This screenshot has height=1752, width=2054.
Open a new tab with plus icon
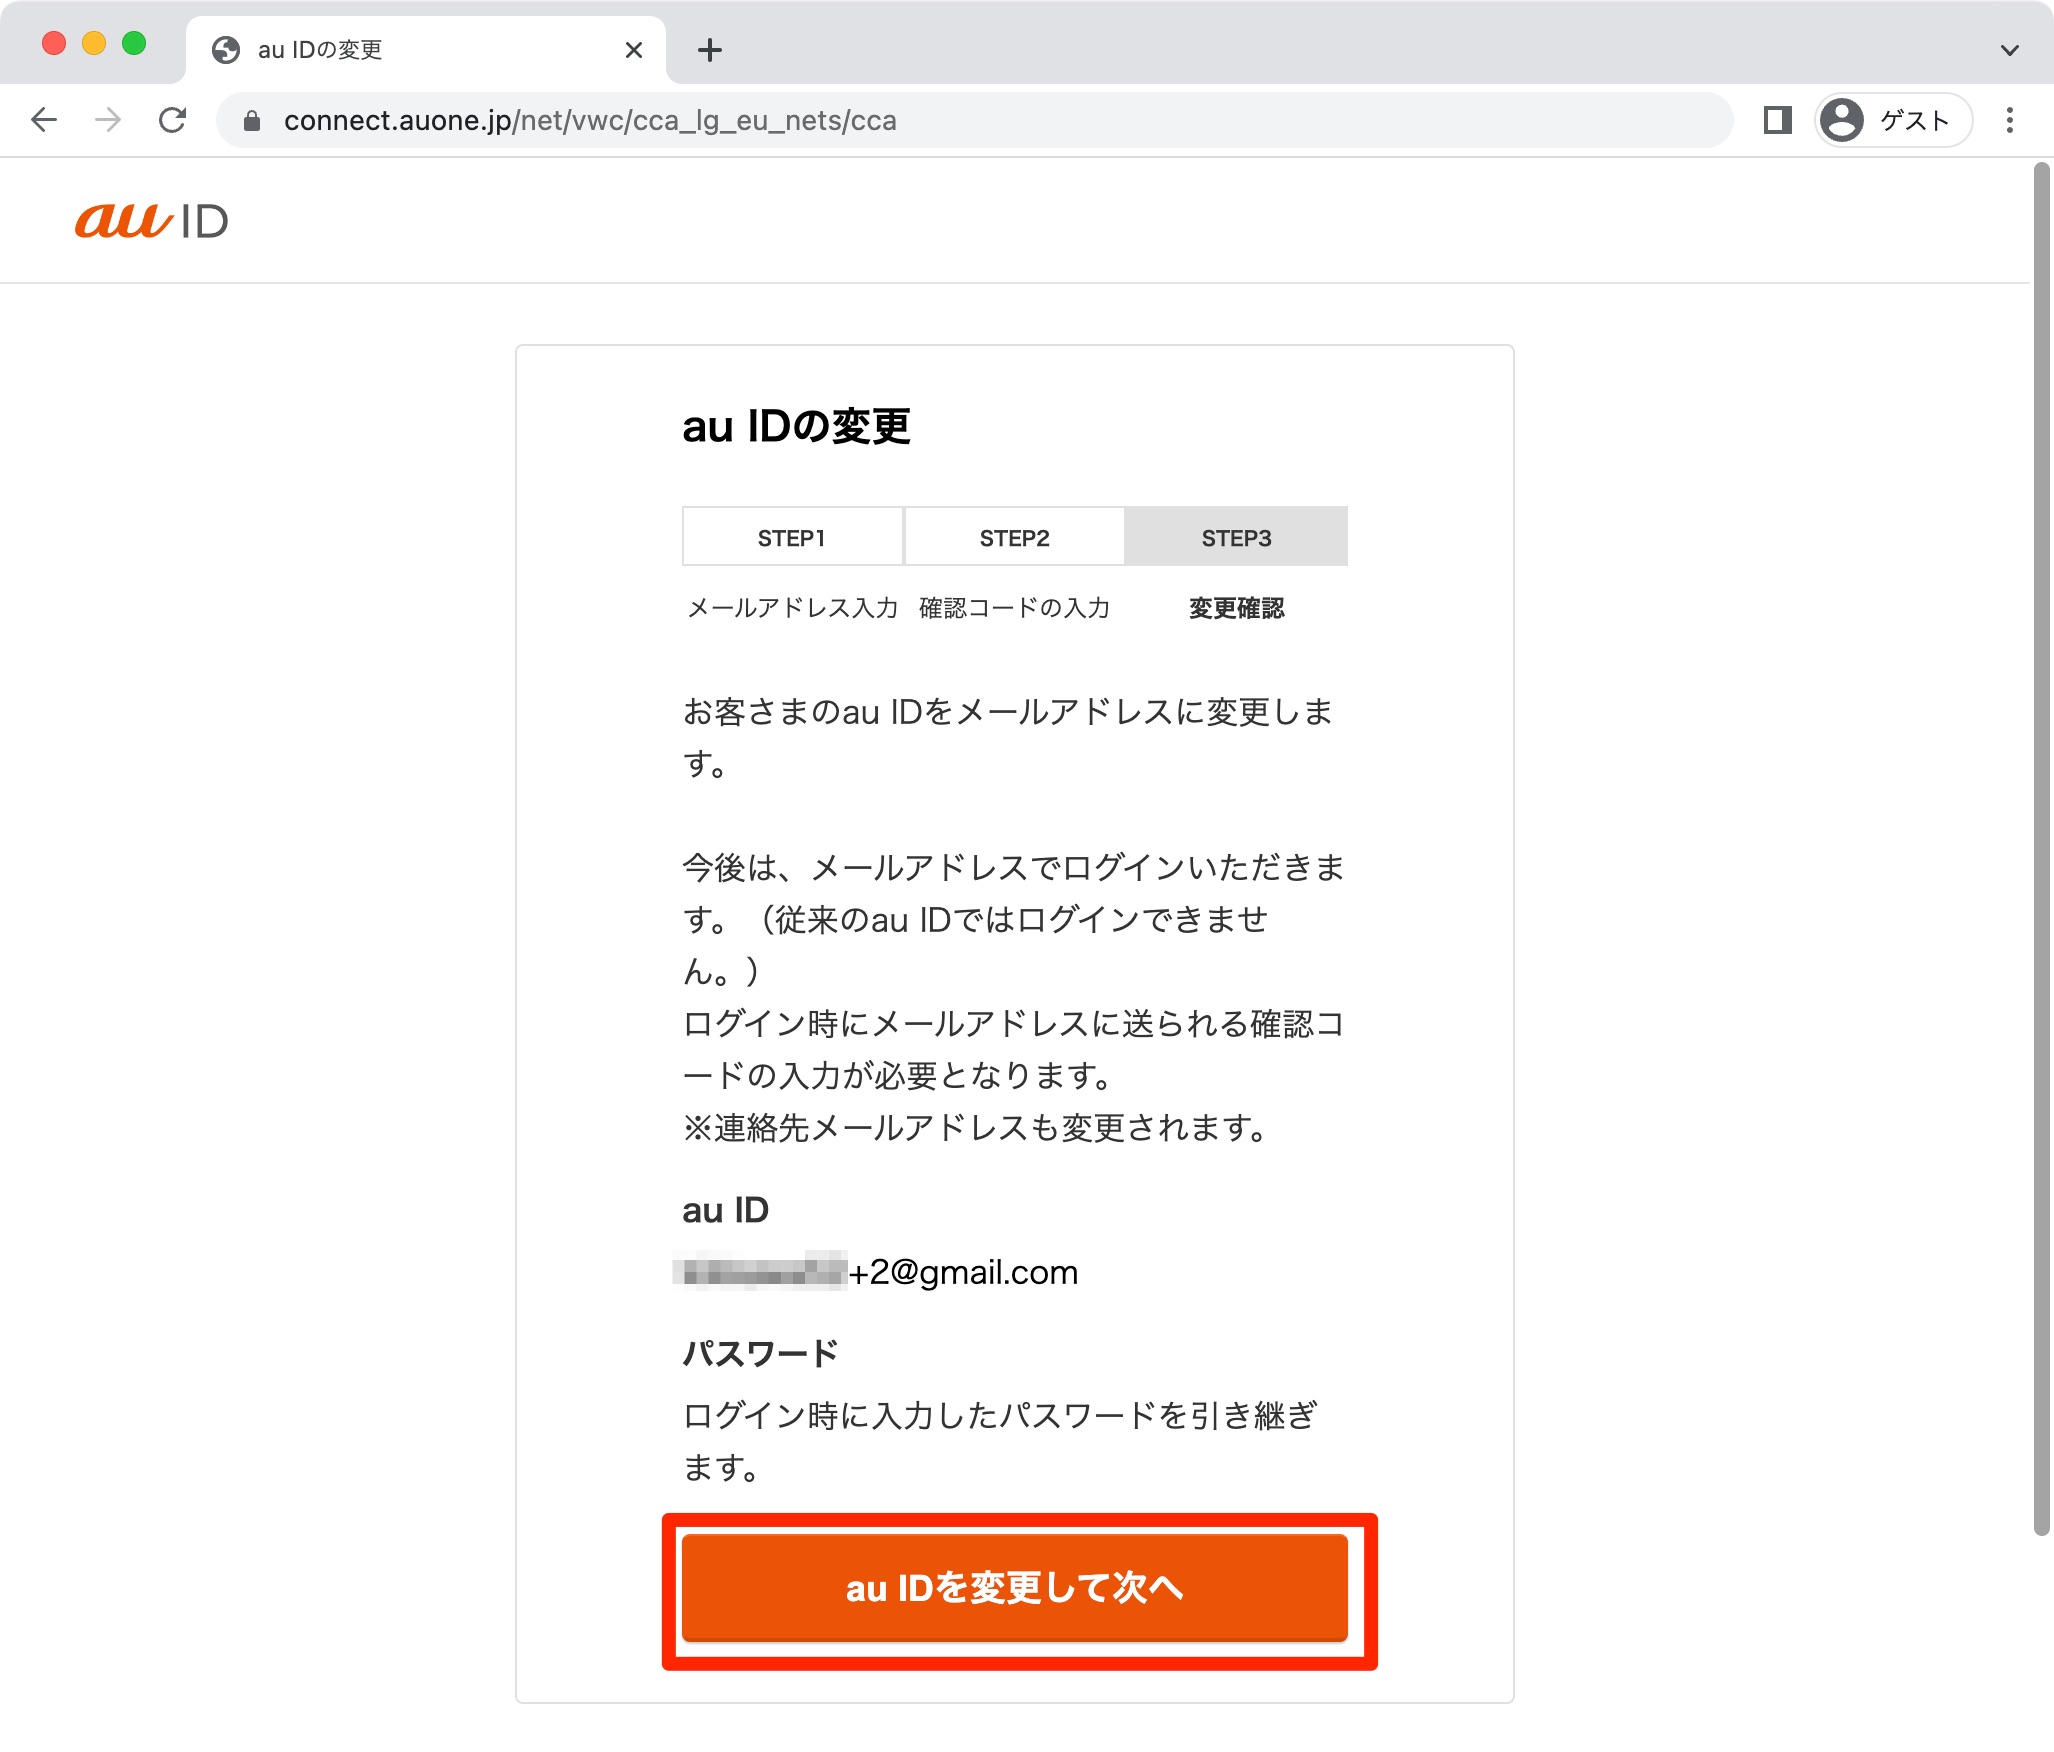coord(710,50)
